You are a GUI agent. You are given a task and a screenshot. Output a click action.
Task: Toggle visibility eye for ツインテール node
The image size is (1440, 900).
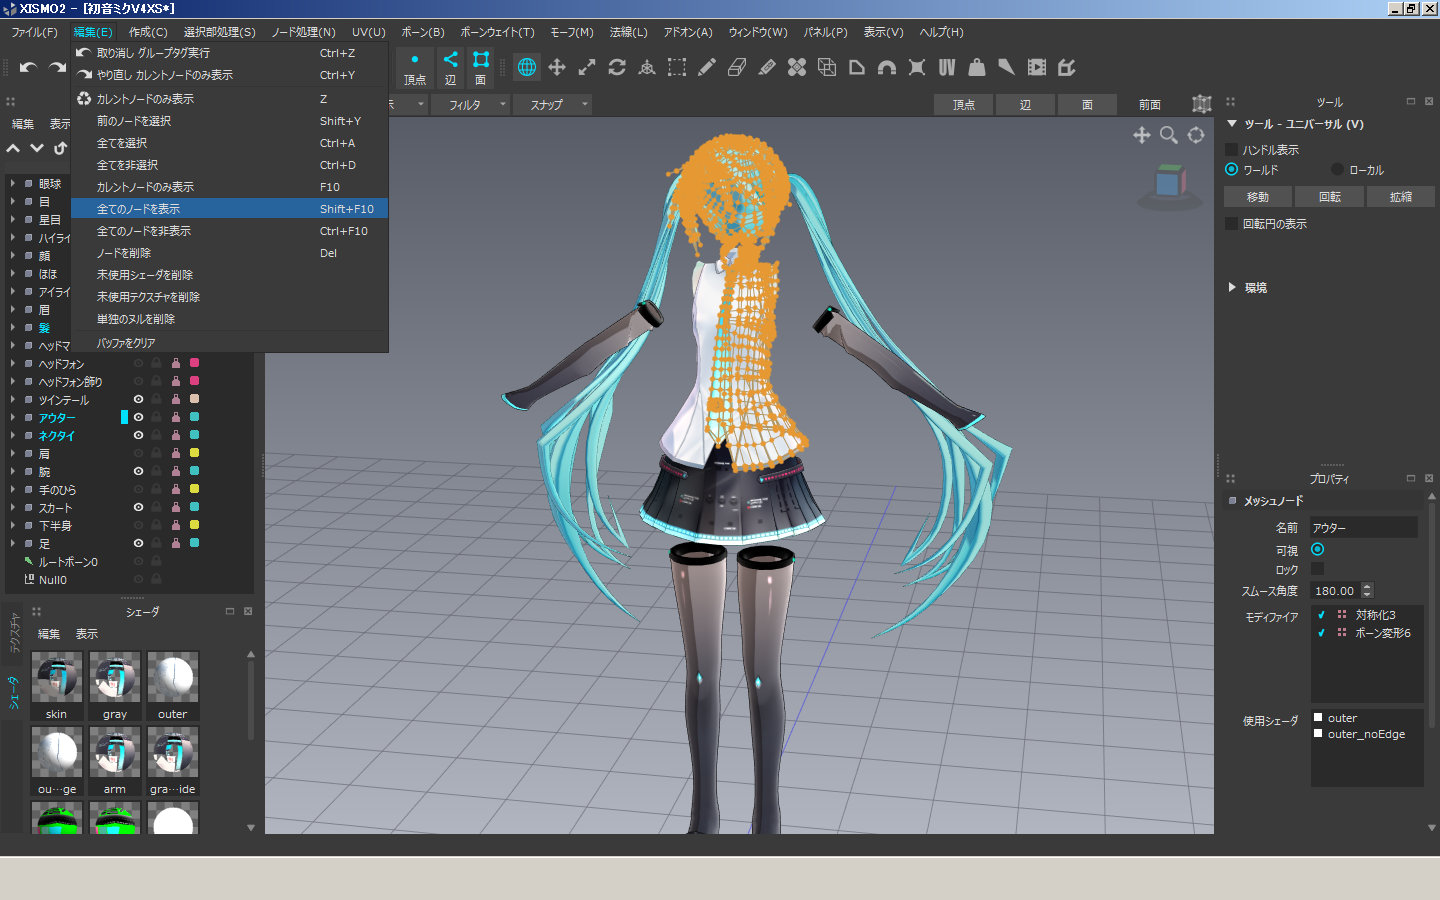click(138, 399)
